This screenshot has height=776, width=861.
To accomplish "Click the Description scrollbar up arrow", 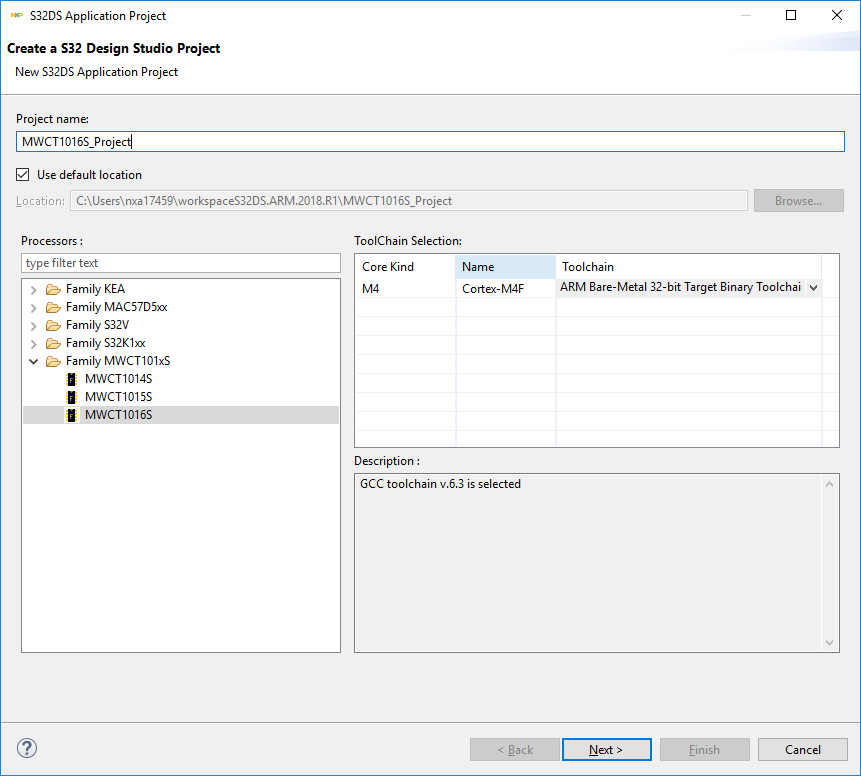I will [829, 484].
